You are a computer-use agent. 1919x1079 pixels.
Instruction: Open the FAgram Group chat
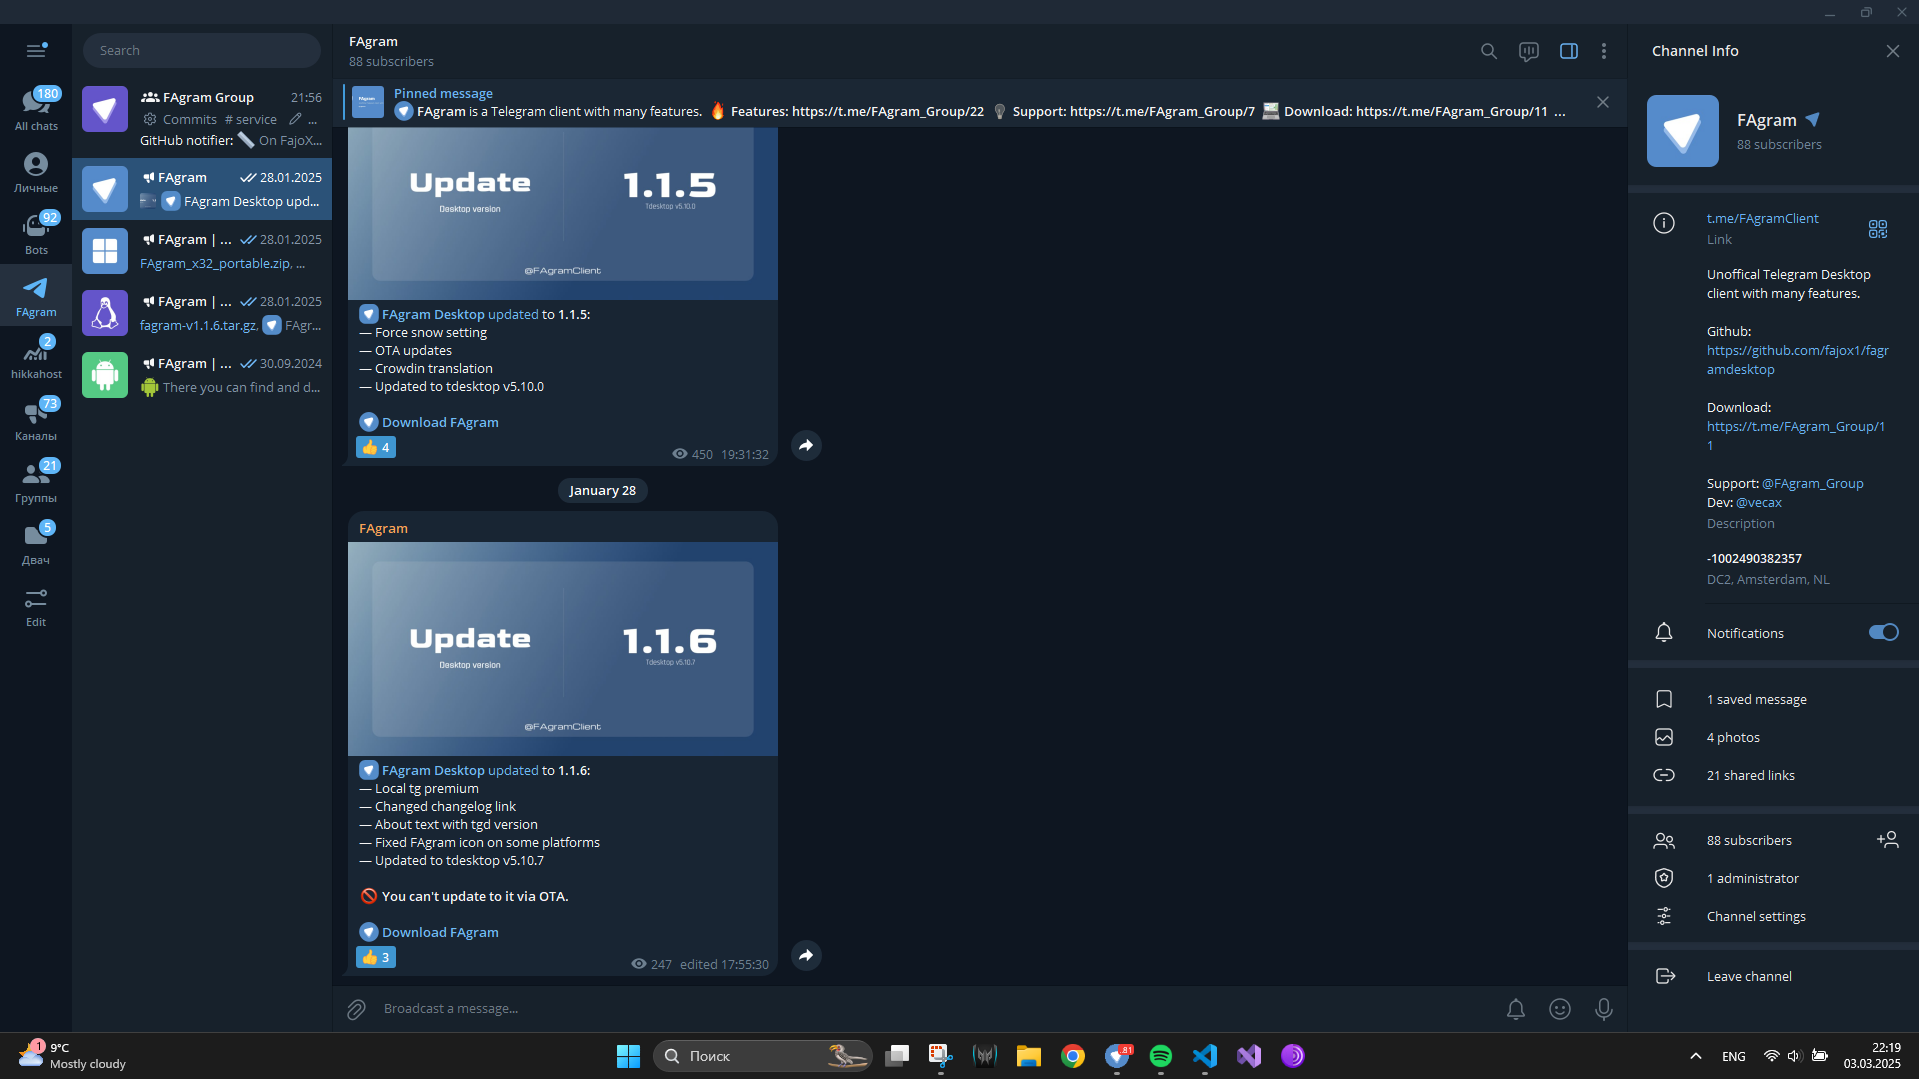coord(202,119)
